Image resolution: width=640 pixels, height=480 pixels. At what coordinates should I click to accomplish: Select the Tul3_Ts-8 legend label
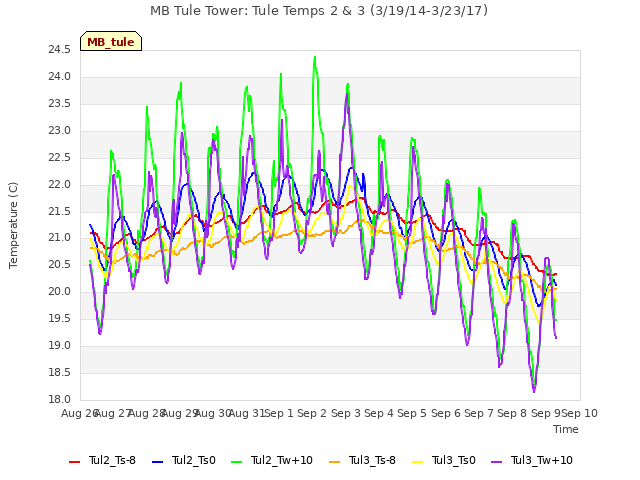372,460
